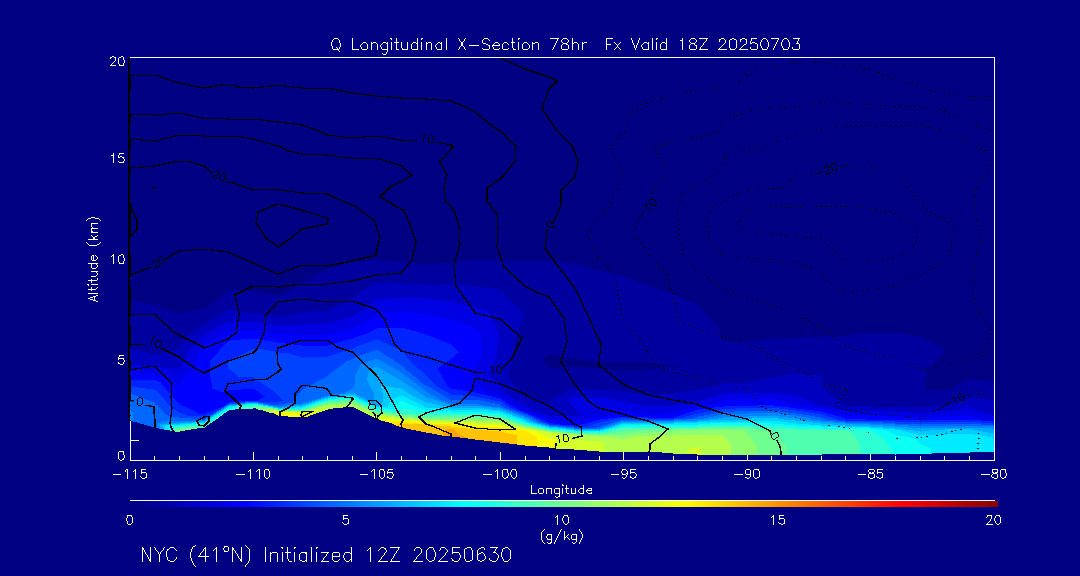1080x576 pixels.
Task: Click the '20' label on the dotted contour
Action: click(x=830, y=169)
